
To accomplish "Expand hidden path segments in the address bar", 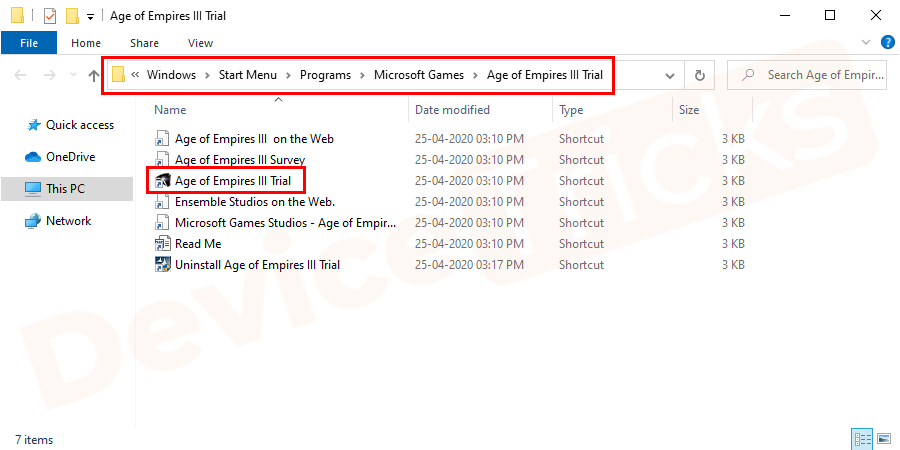I will point(135,75).
